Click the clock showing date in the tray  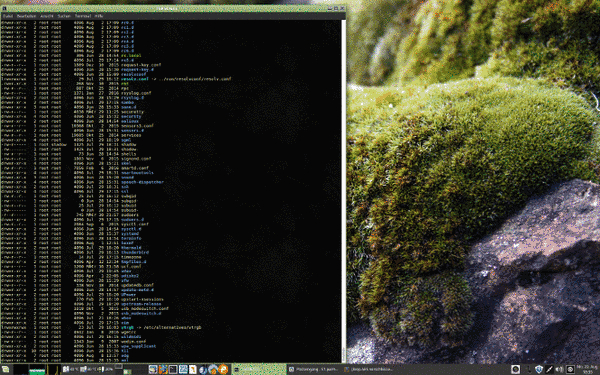click(x=587, y=369)
